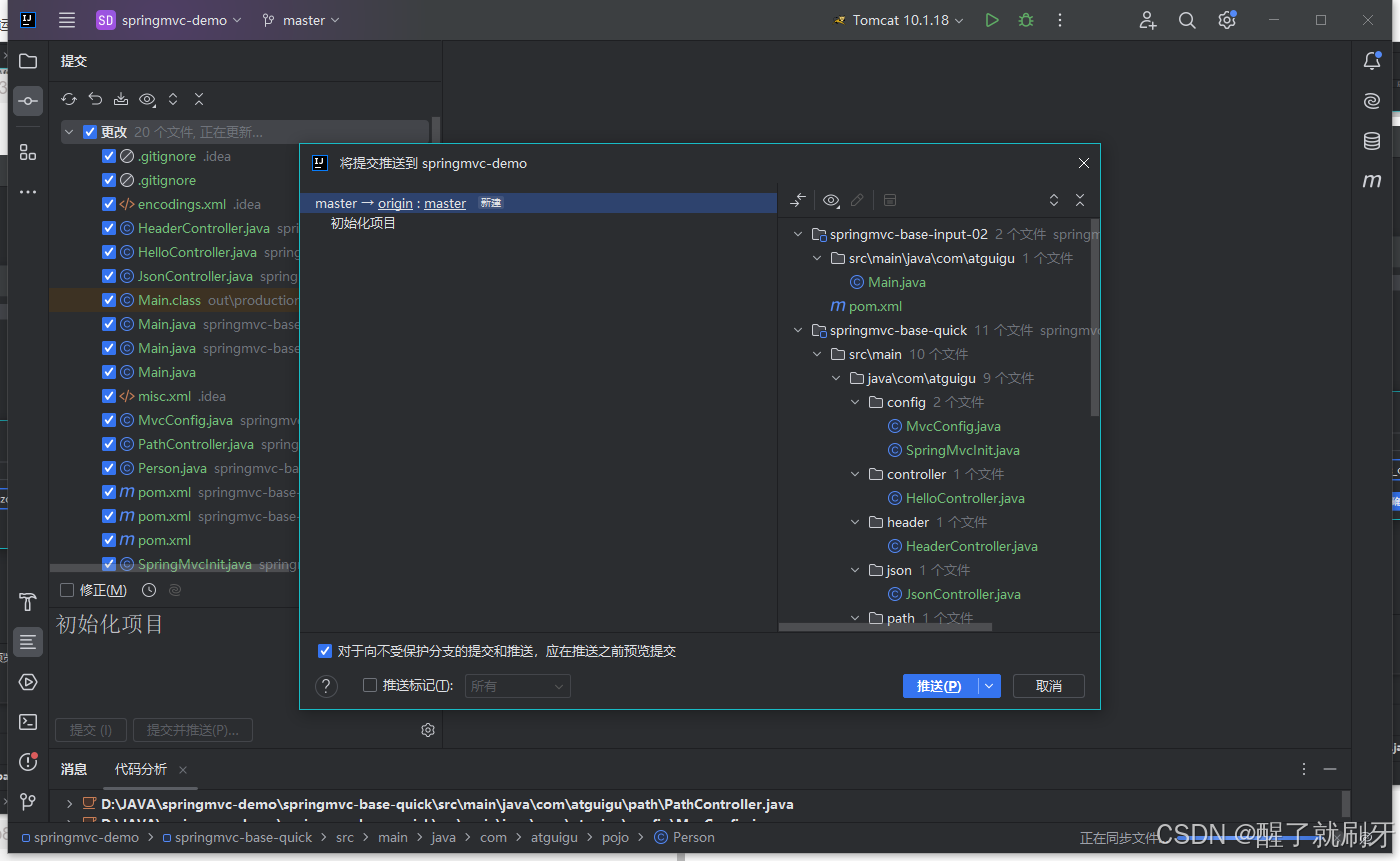Show more tool windows ellipsis icon

coord(28,192)
